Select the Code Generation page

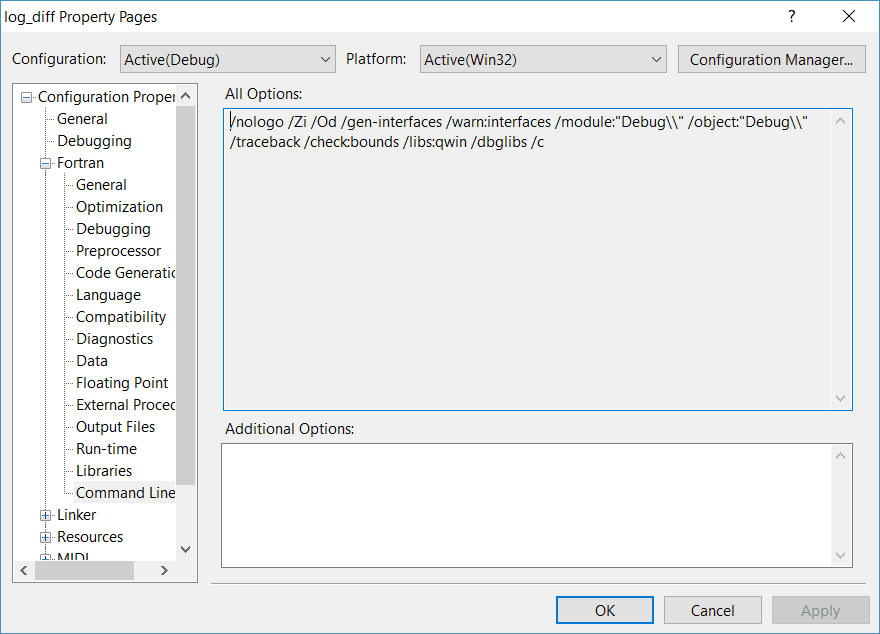point(125,273)
